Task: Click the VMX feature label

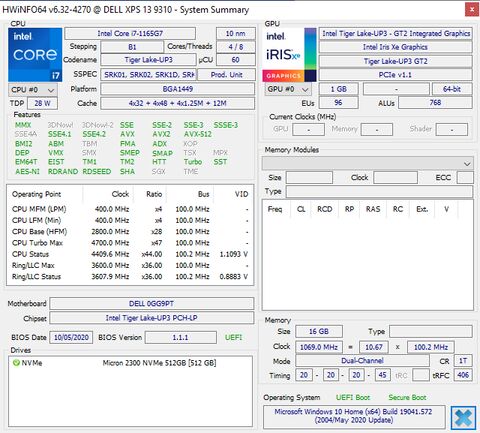Action: pos(56,153)
